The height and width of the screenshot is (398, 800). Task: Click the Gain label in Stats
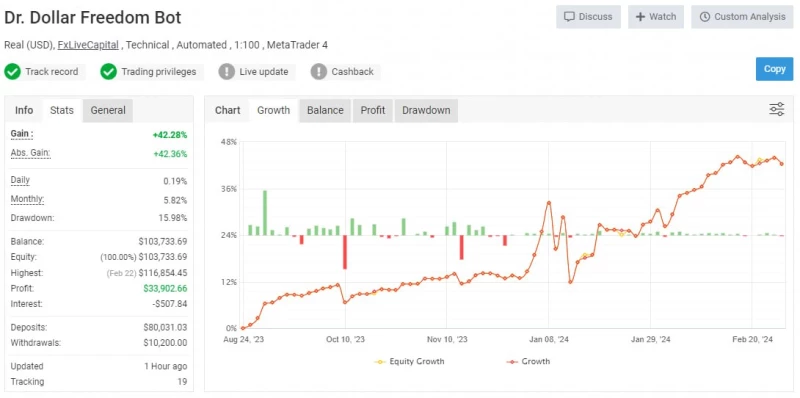22,134
